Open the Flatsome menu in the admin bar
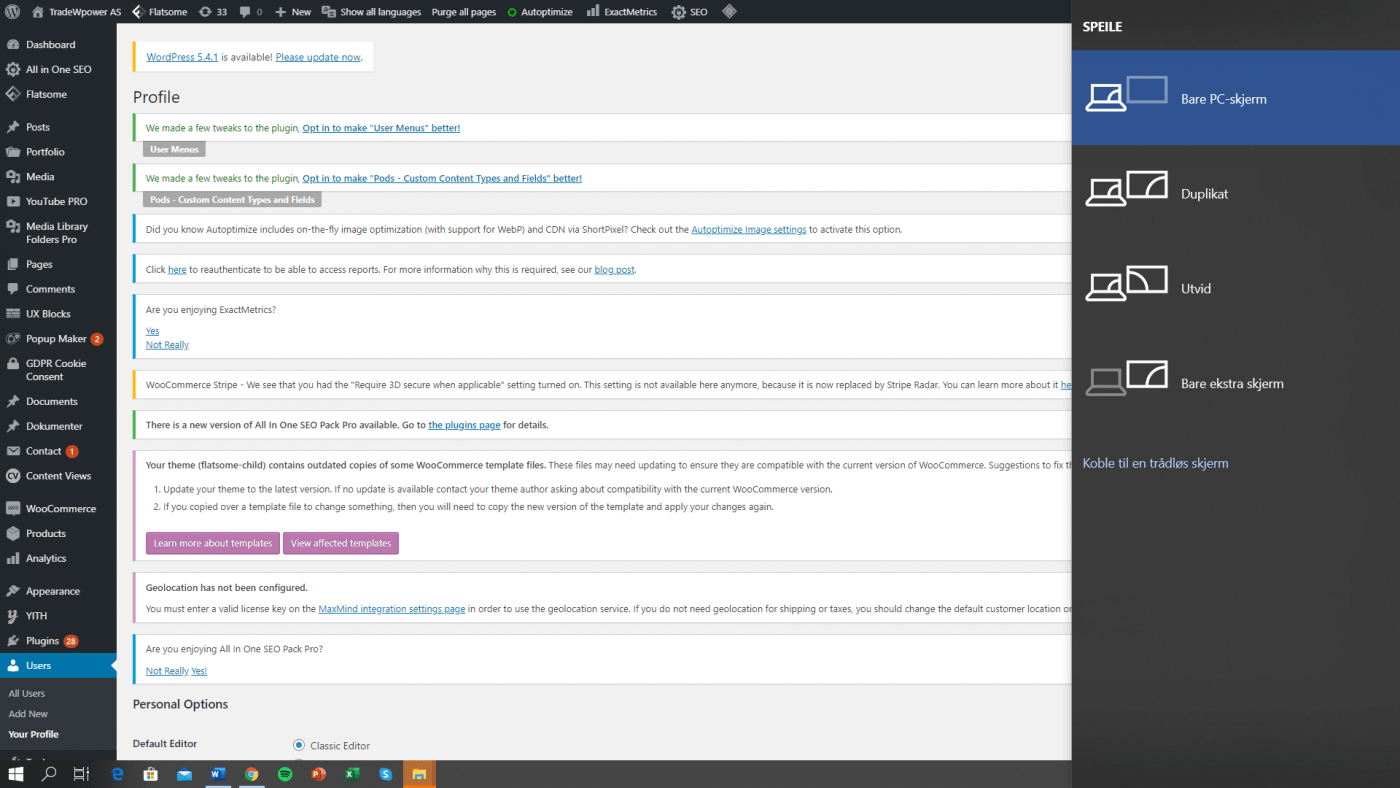Screen dimensions: 1400x788 pos(161,12)
